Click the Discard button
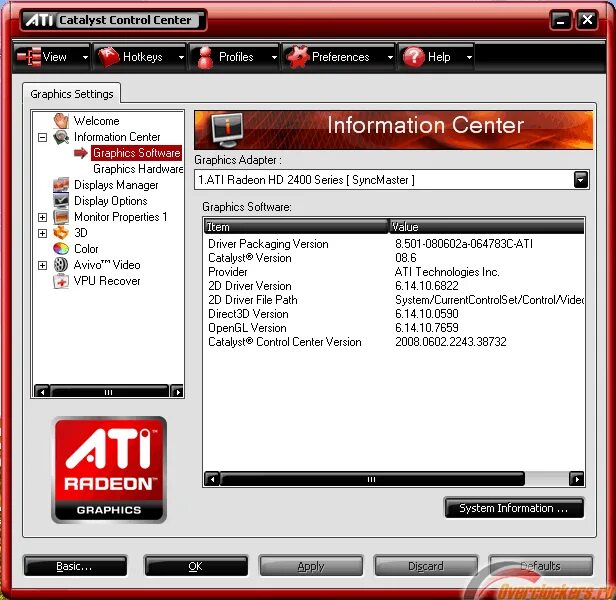This screenshot has width=616, height=600. click(426, 566)
